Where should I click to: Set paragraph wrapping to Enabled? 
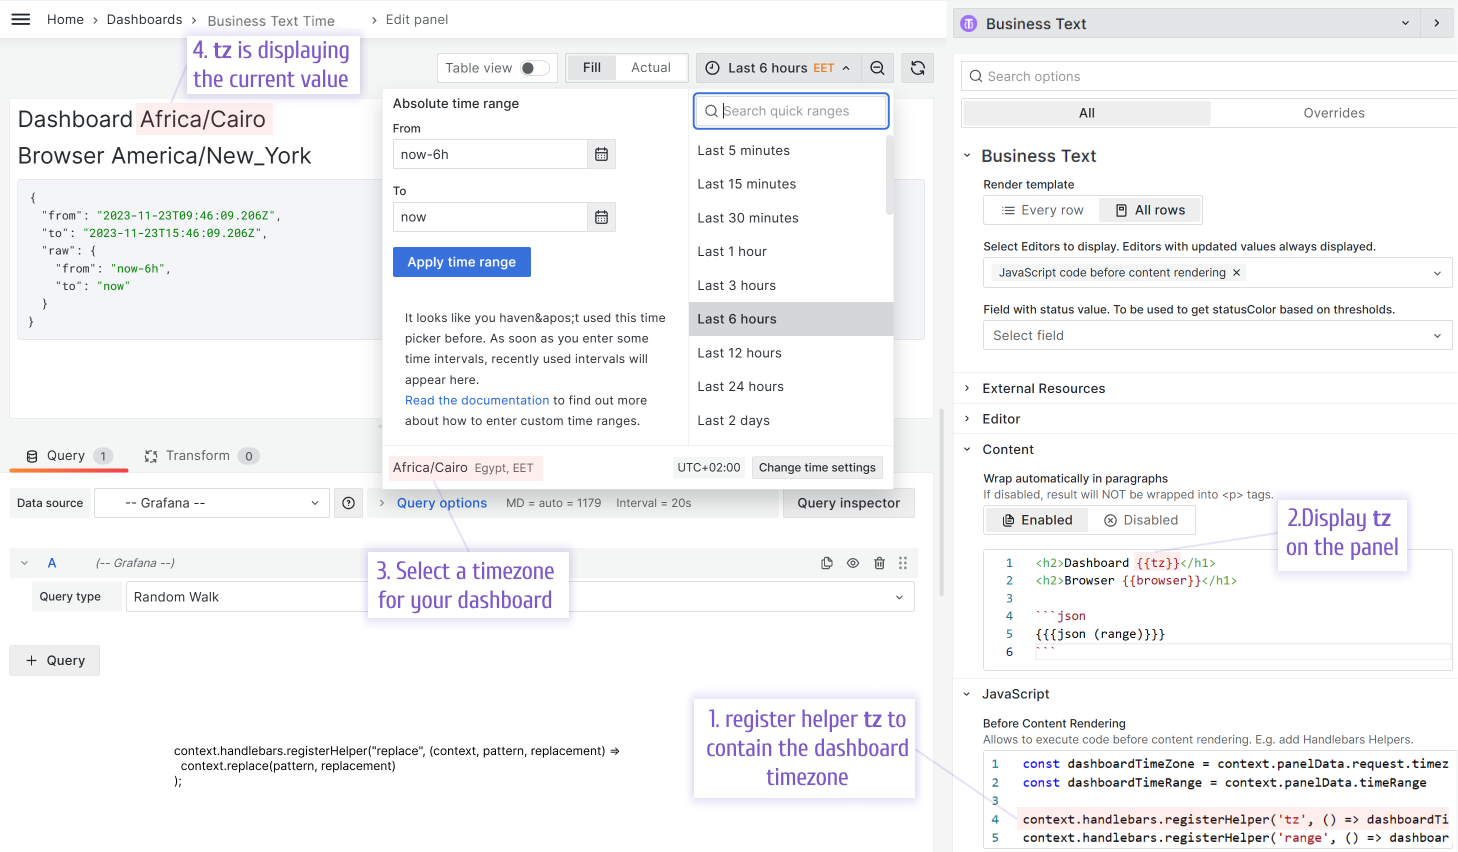click(1037, 520)
